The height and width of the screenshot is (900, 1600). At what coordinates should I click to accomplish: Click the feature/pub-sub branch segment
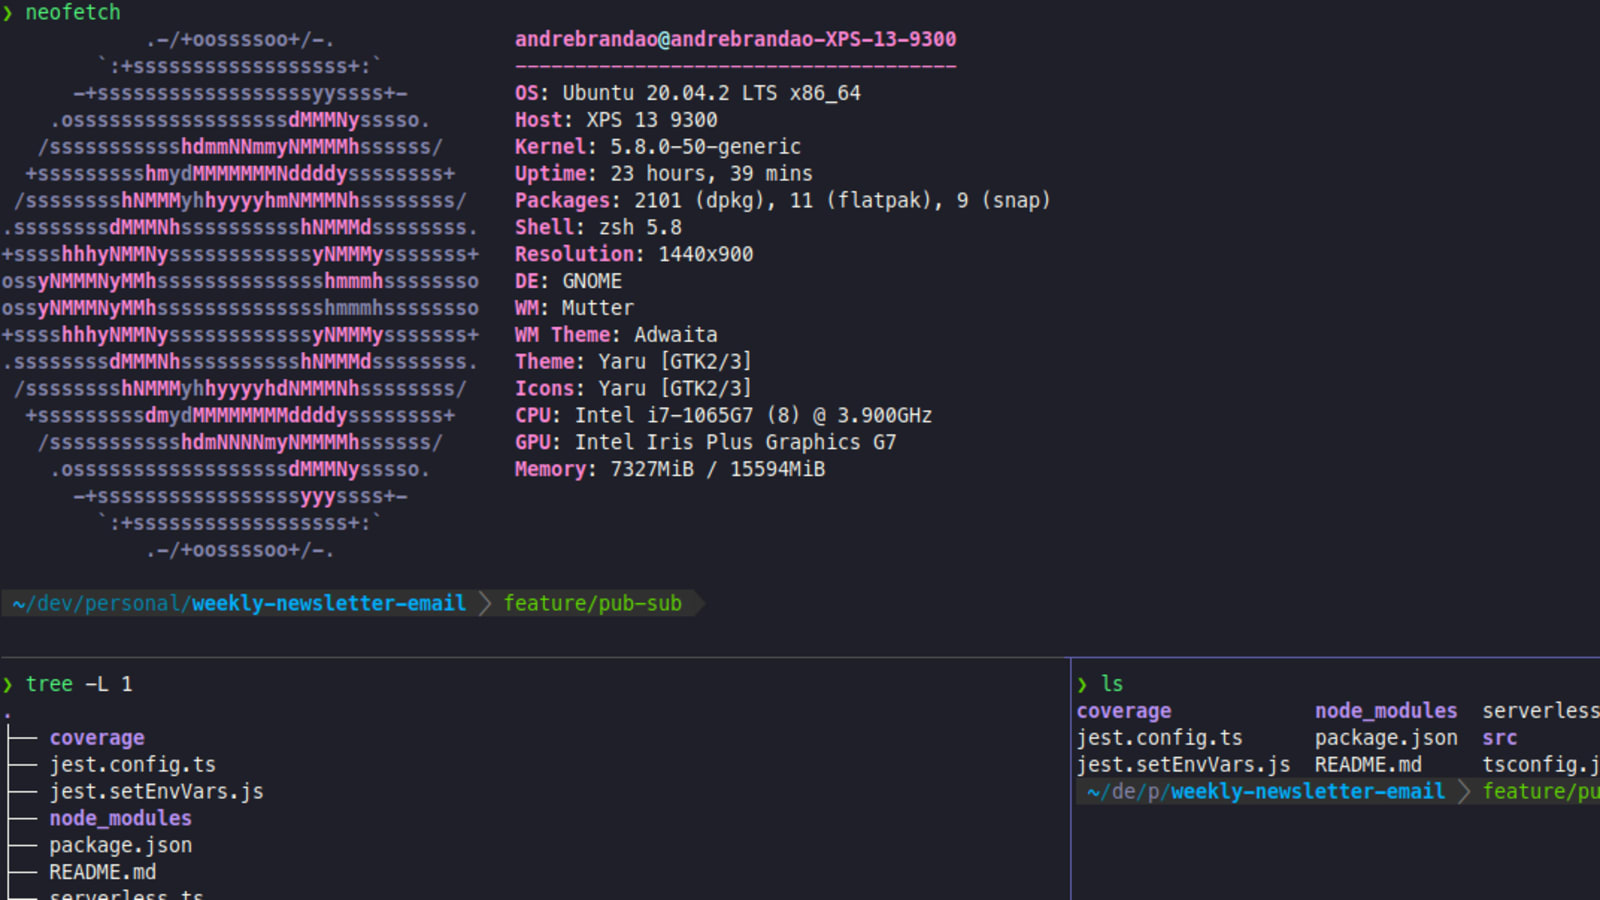click(x=592, y=604)
